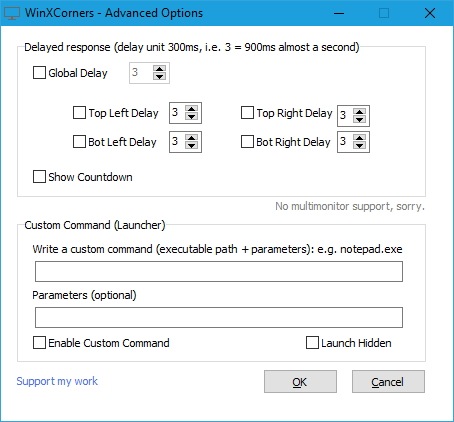Turn on Show Countdown
Viewport: 454px width, 422px height.
(x=39, y=177)
